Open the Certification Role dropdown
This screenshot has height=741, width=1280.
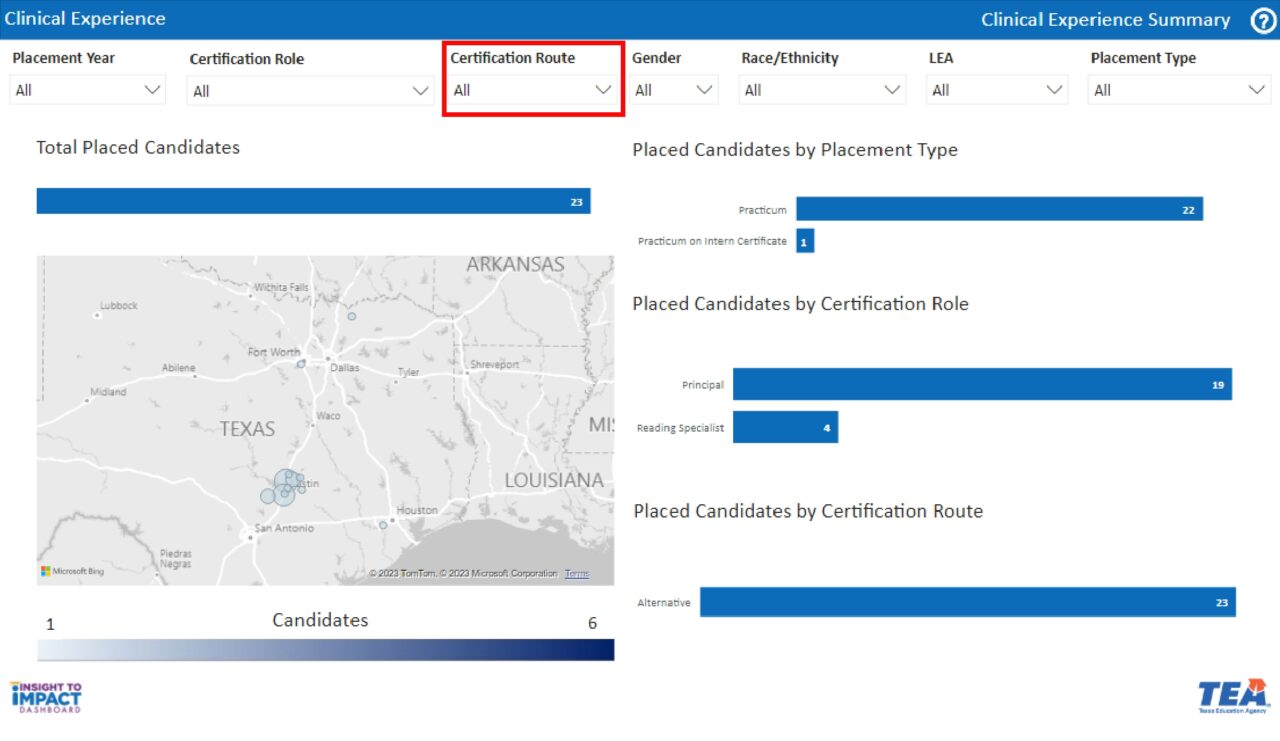(x=310, y=91)
